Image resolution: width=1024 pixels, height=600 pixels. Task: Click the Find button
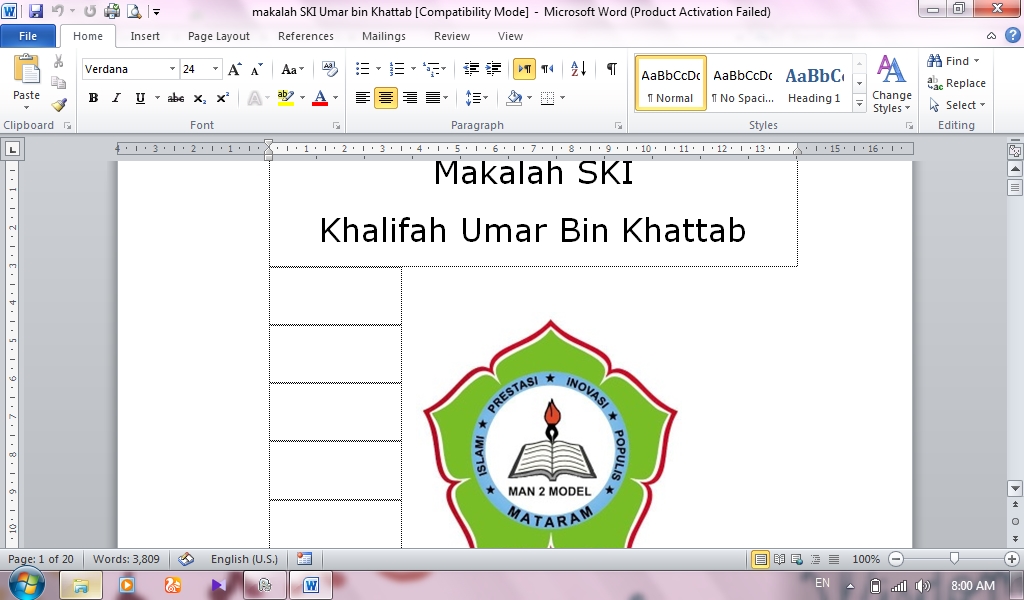tap(953, 61)
